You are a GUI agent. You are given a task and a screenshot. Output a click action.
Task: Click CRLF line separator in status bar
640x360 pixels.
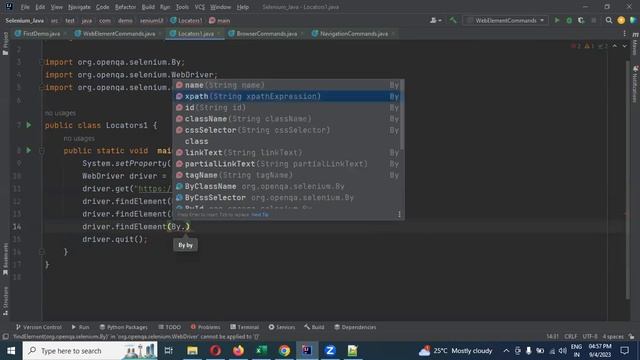tap(571, 337)
